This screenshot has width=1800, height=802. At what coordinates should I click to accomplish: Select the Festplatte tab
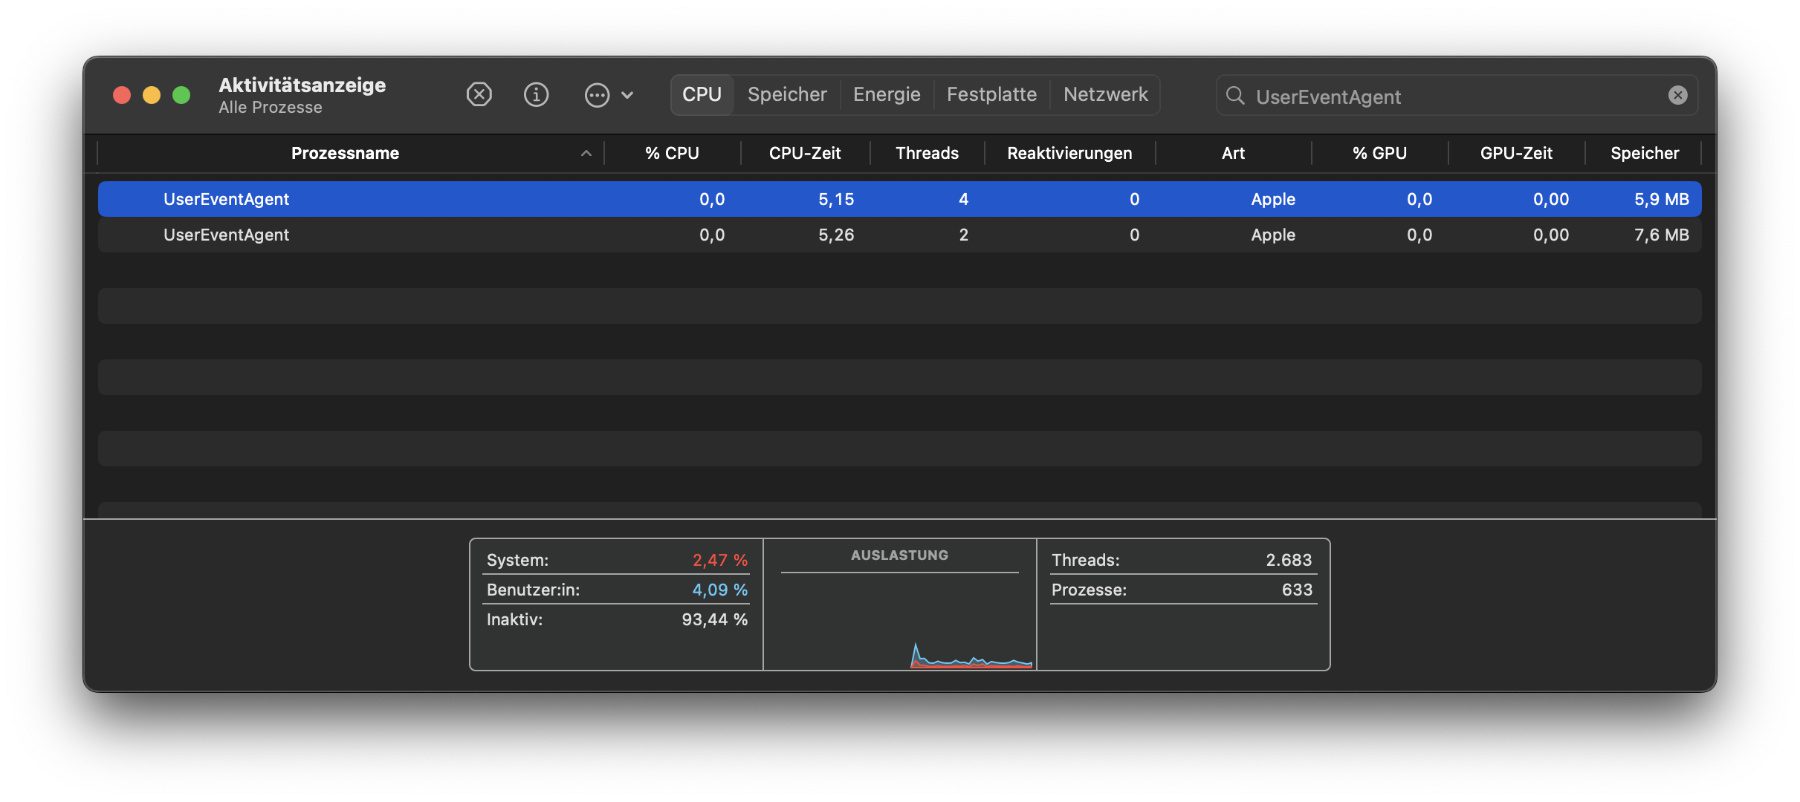point(991,95)
